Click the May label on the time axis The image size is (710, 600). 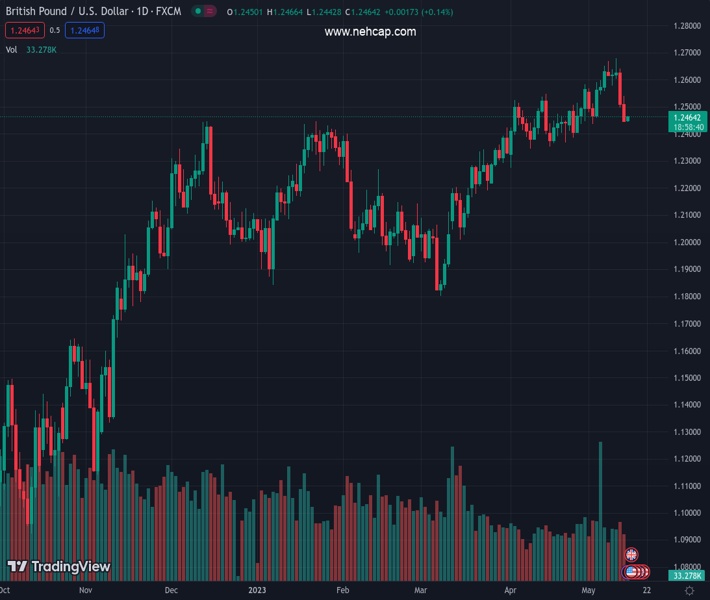(x=588, y=591)
